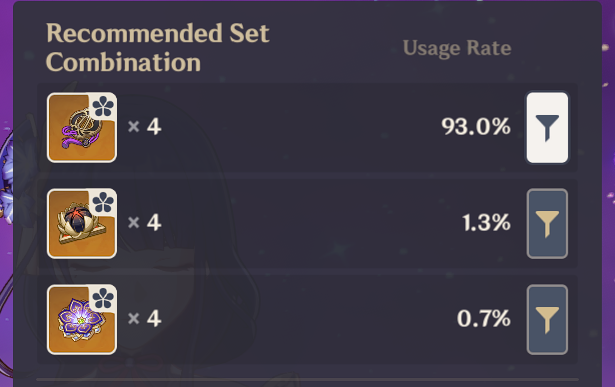Click × 4 count beside first artifact
The width and height of the screenshot is (615, 387).
coord(144,127)
